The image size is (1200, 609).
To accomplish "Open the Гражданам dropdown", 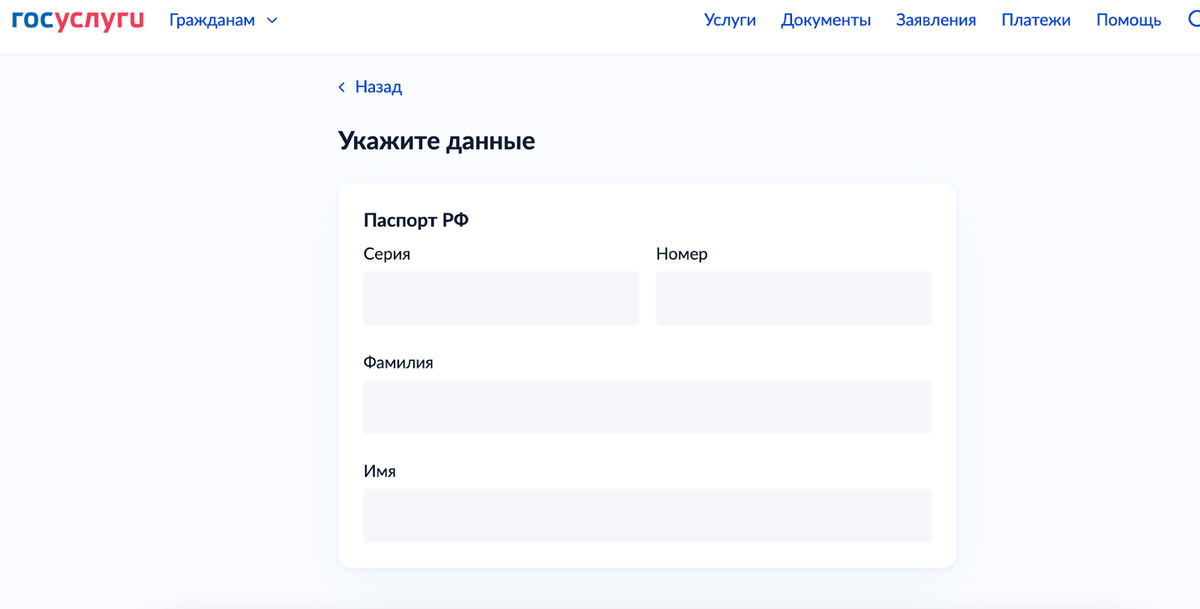I will tap(213, 19).
